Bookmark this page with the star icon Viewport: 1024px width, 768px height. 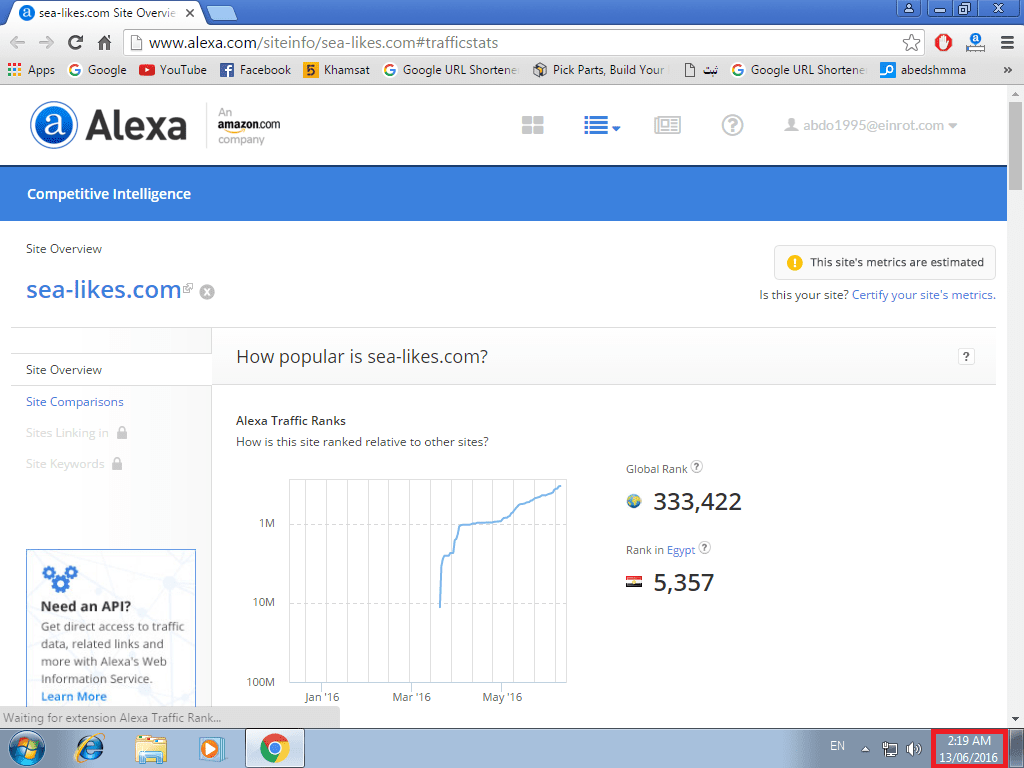click(911, 43)
